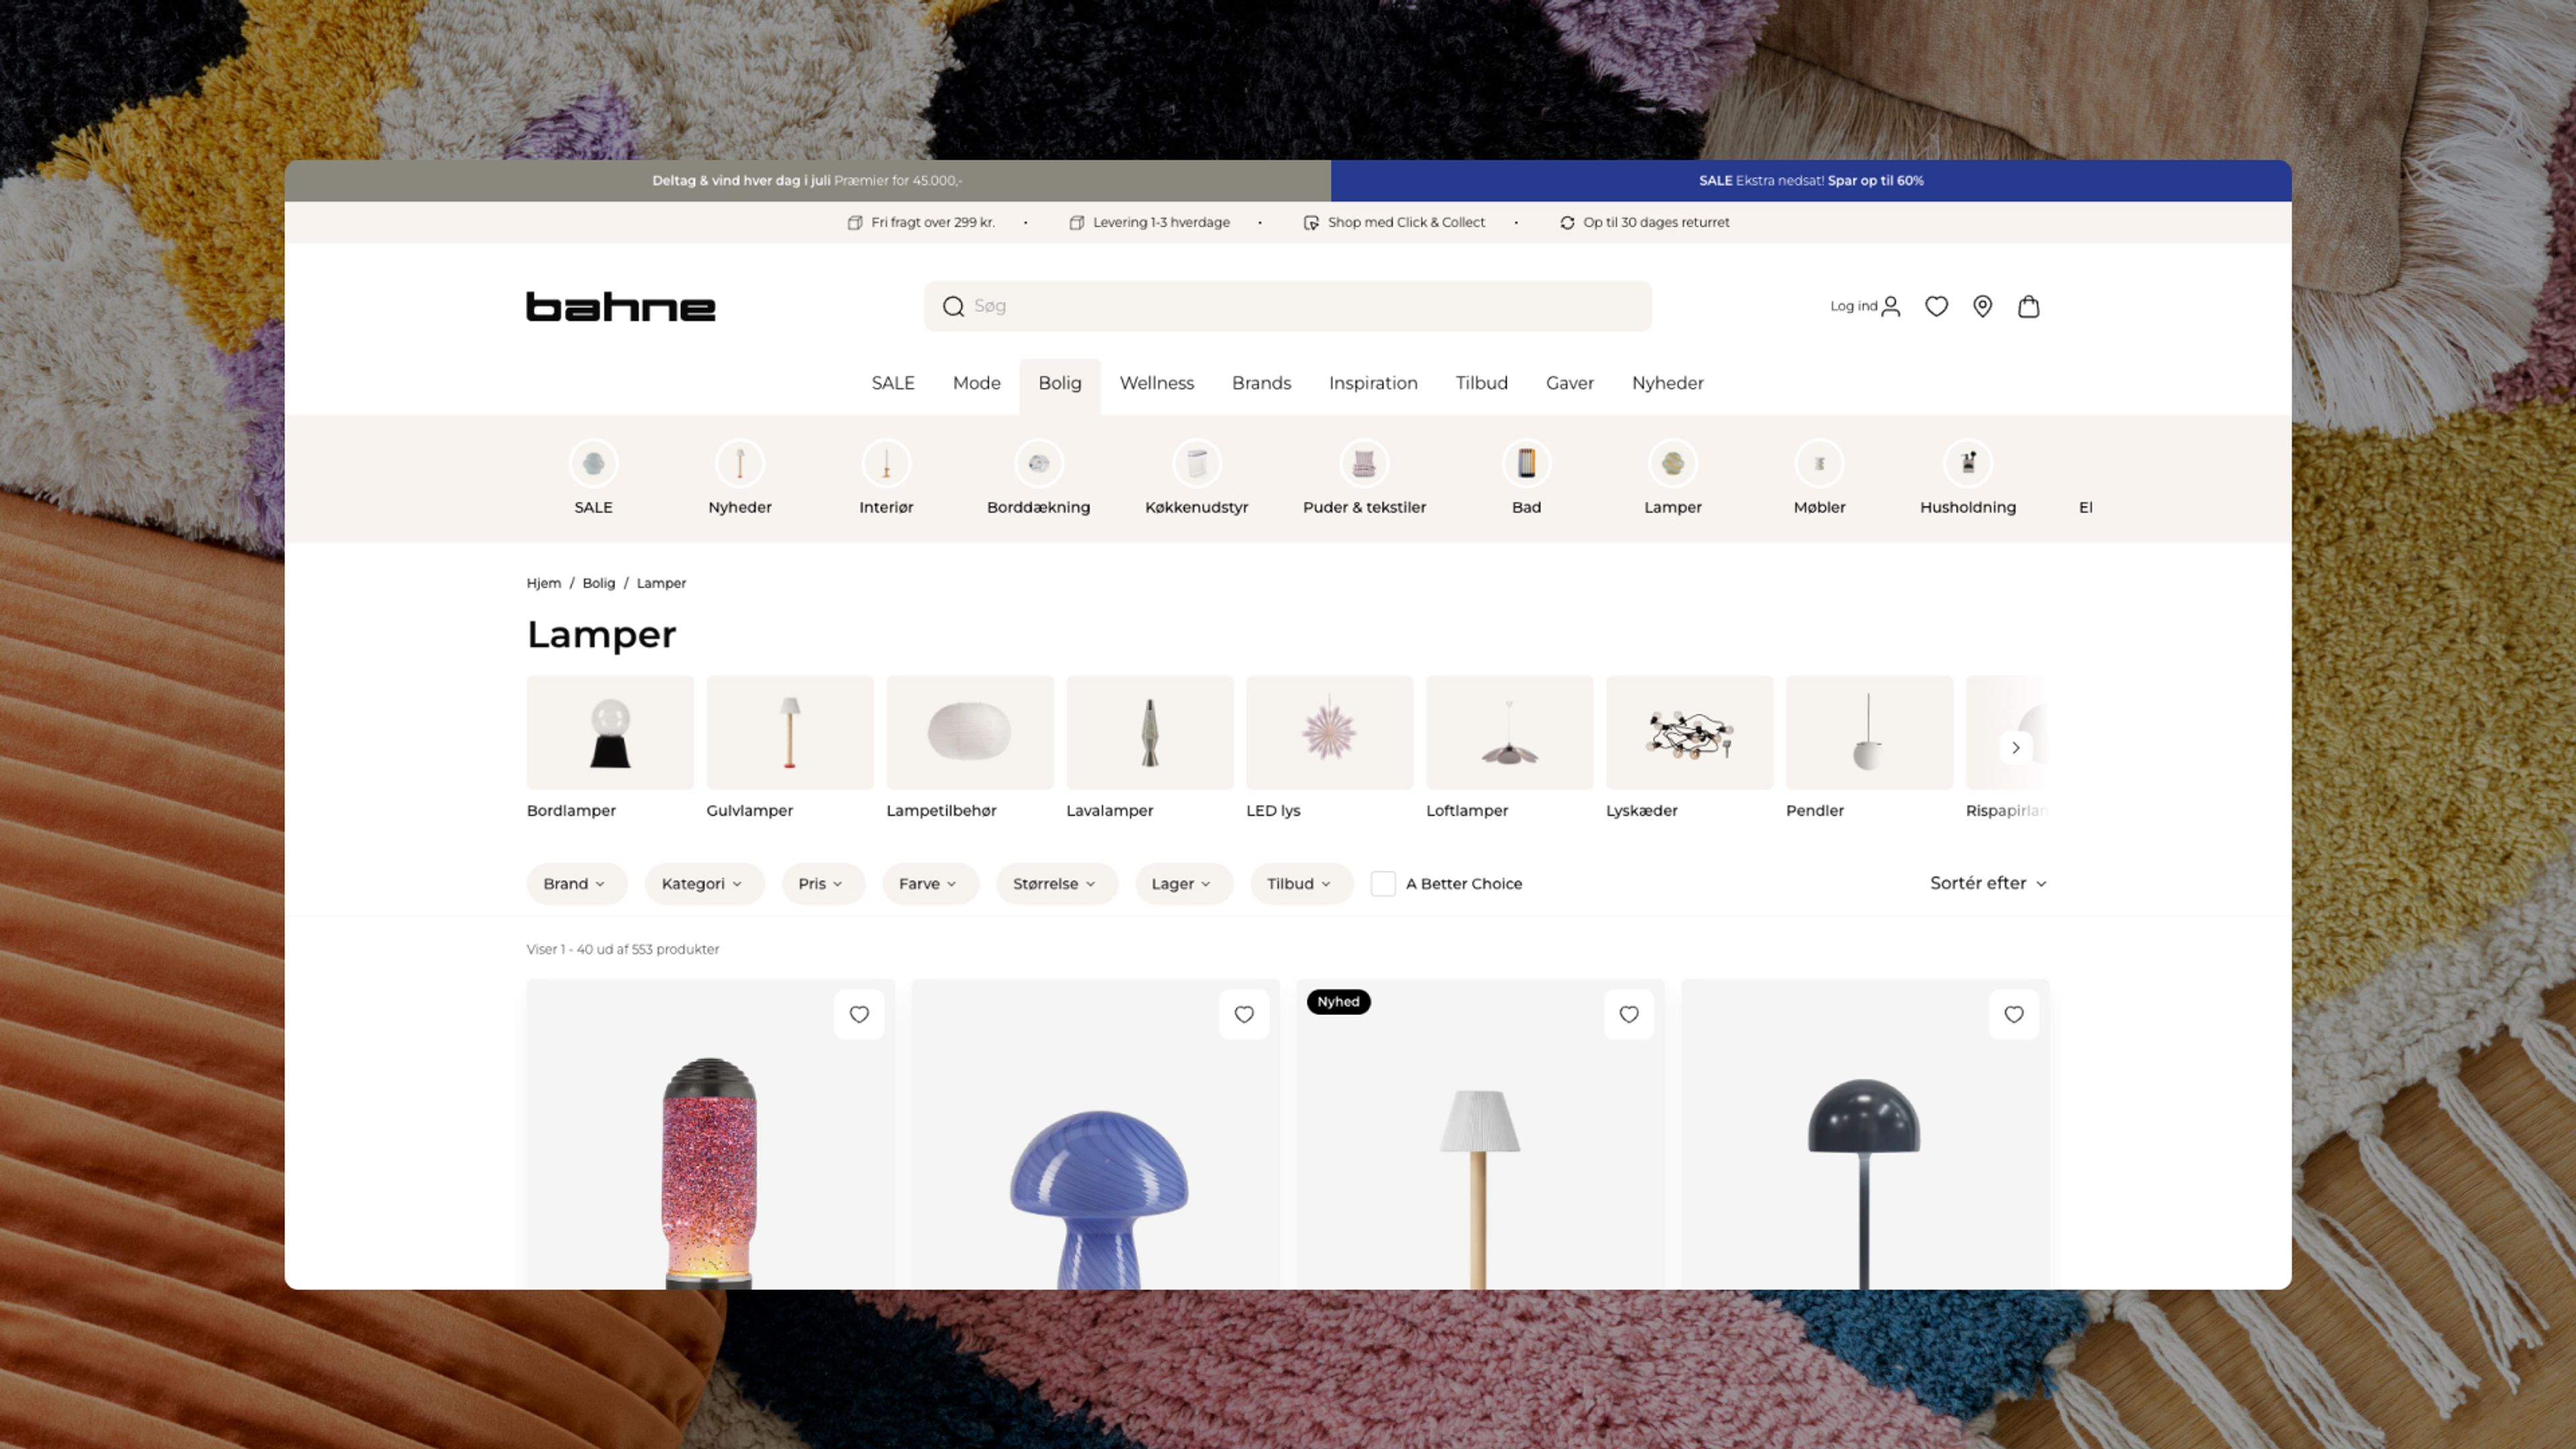
Task: Open the Farve color filter dropdown
Action: (928, 884)
